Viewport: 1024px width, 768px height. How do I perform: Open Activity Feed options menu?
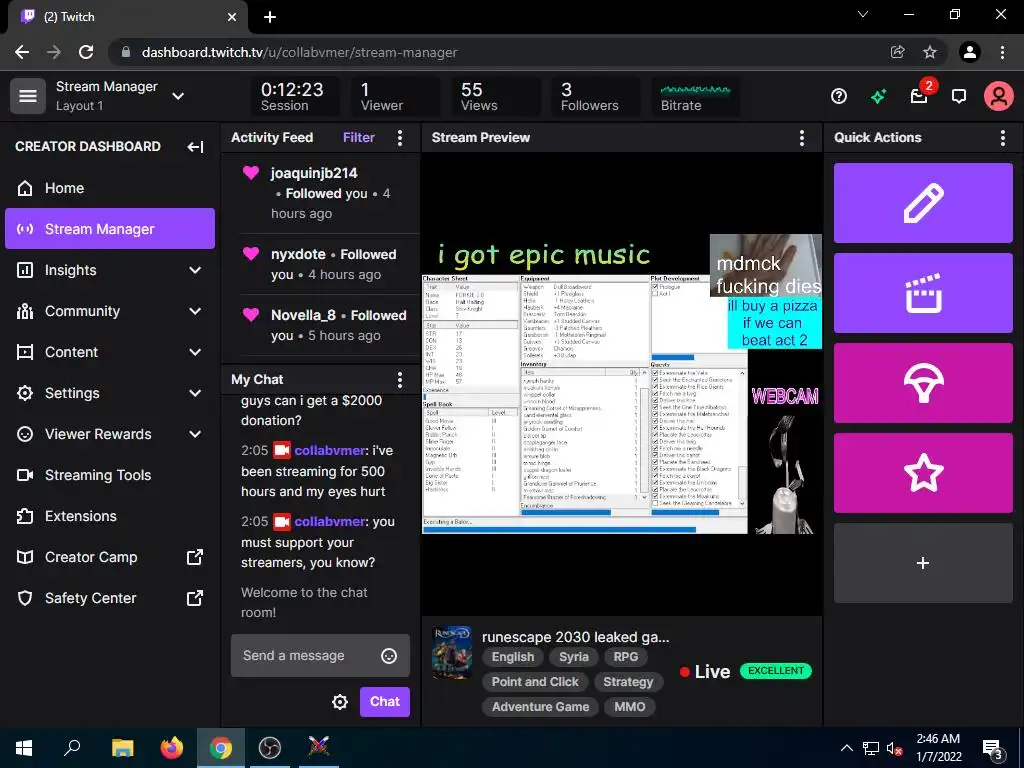(400, 137)
